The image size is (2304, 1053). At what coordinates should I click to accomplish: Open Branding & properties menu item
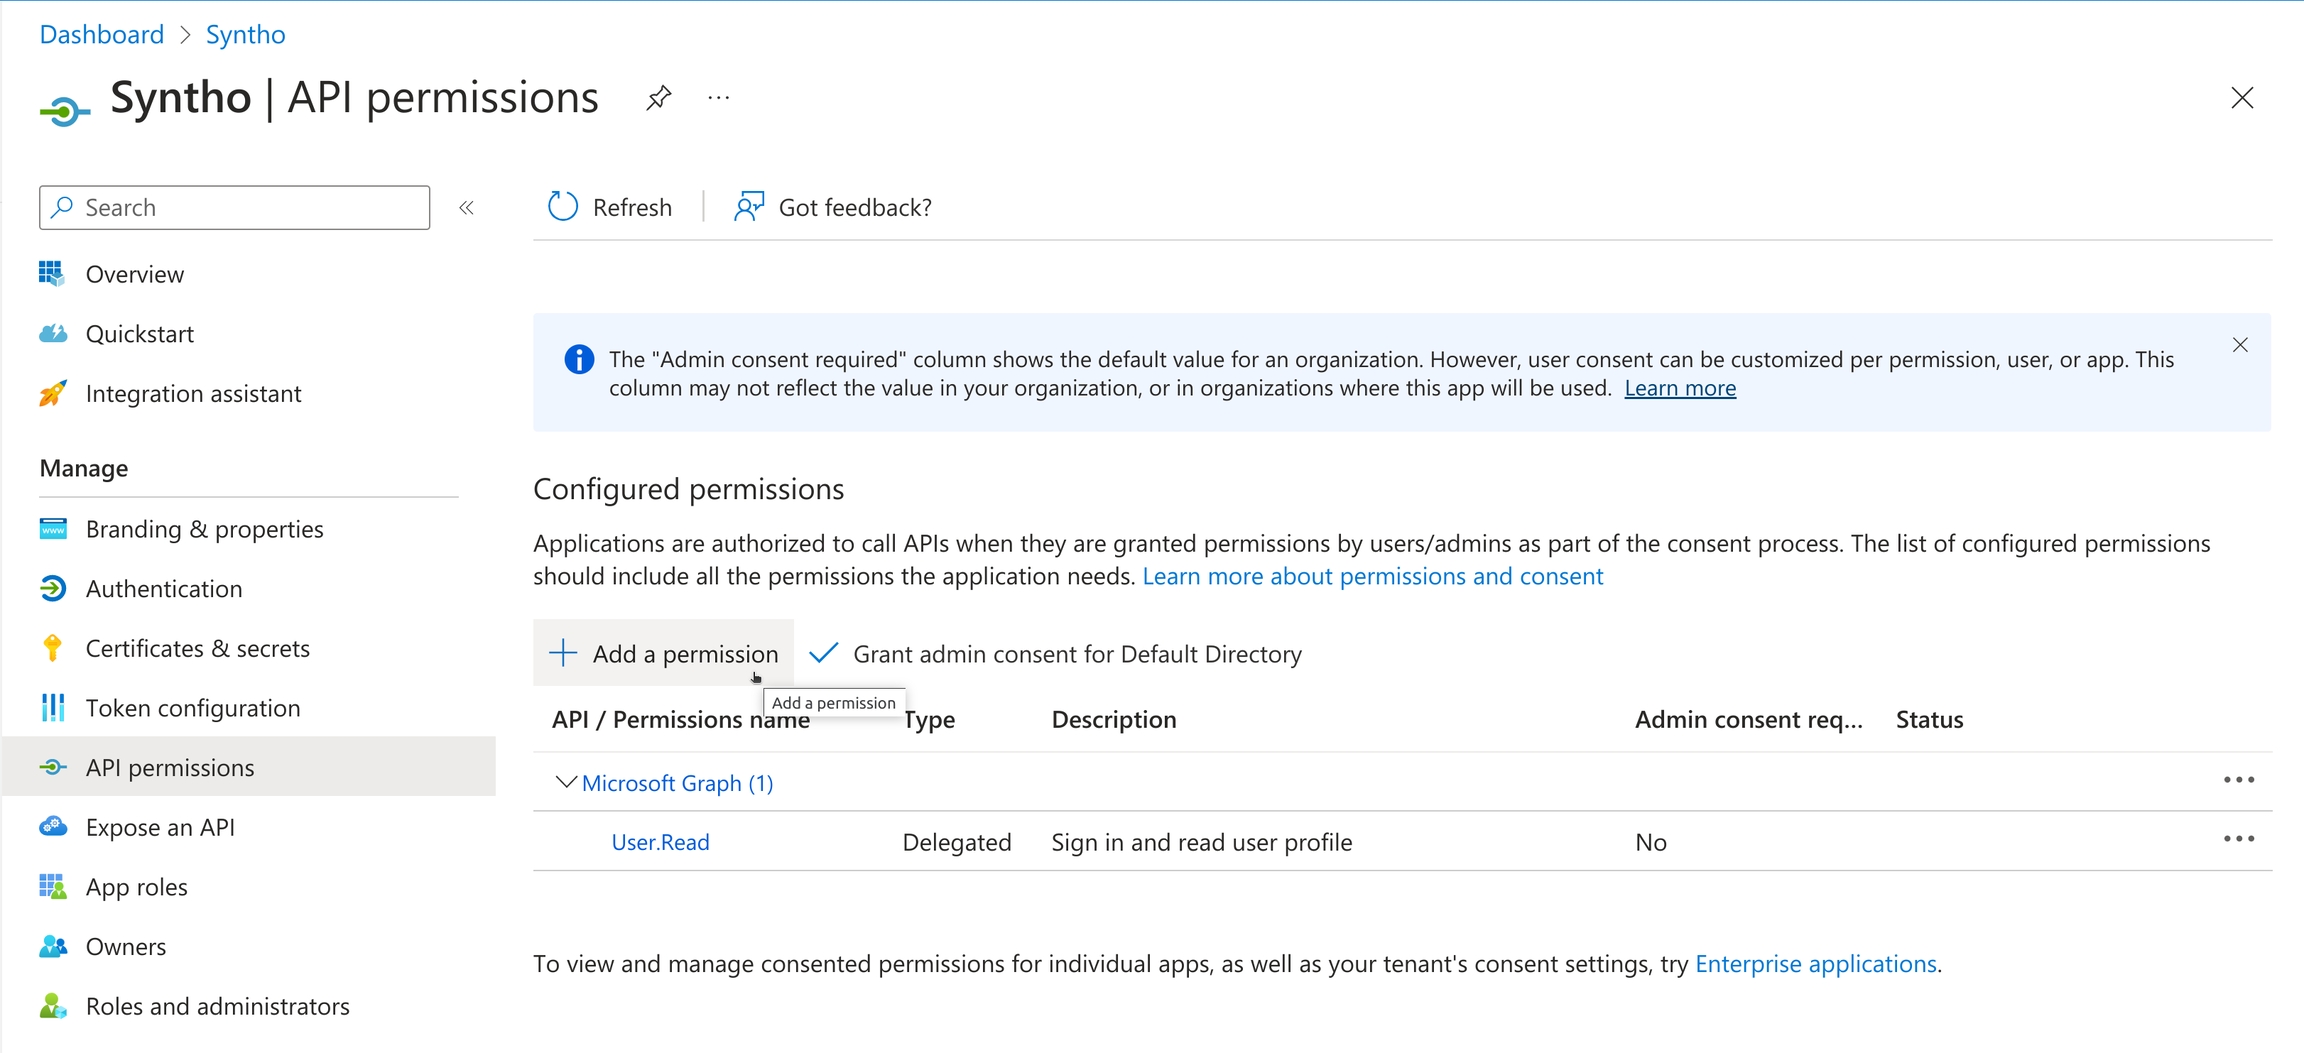pyautogui.click(x=204, y=529)
